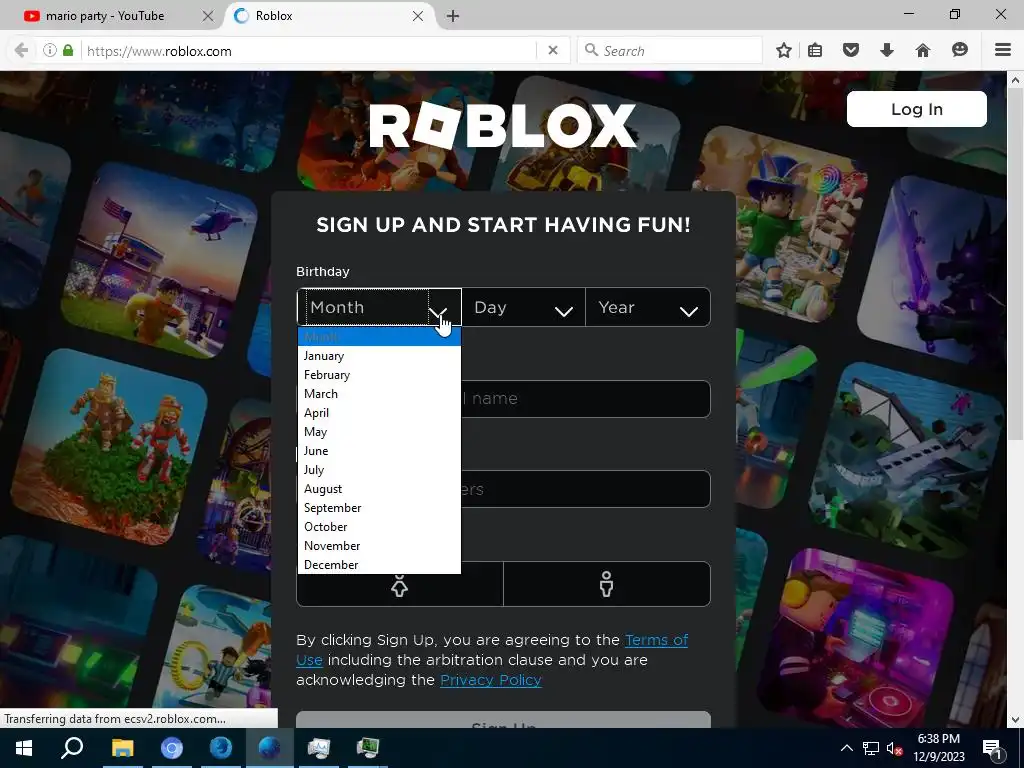The image size is (1024, 768).
Task: Choose January from month list
Action: (379, 356)
